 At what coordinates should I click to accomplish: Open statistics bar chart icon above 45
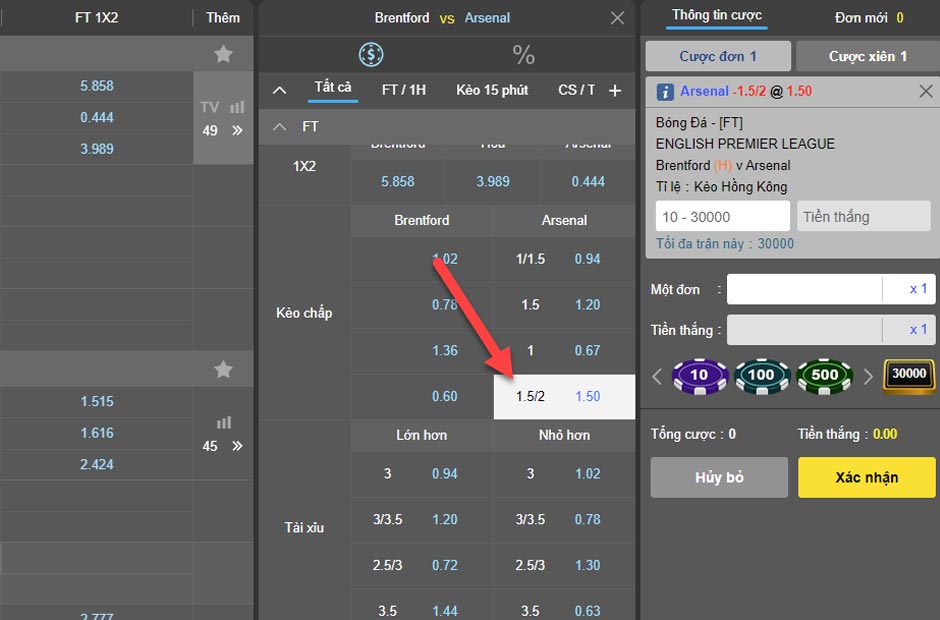224,423
